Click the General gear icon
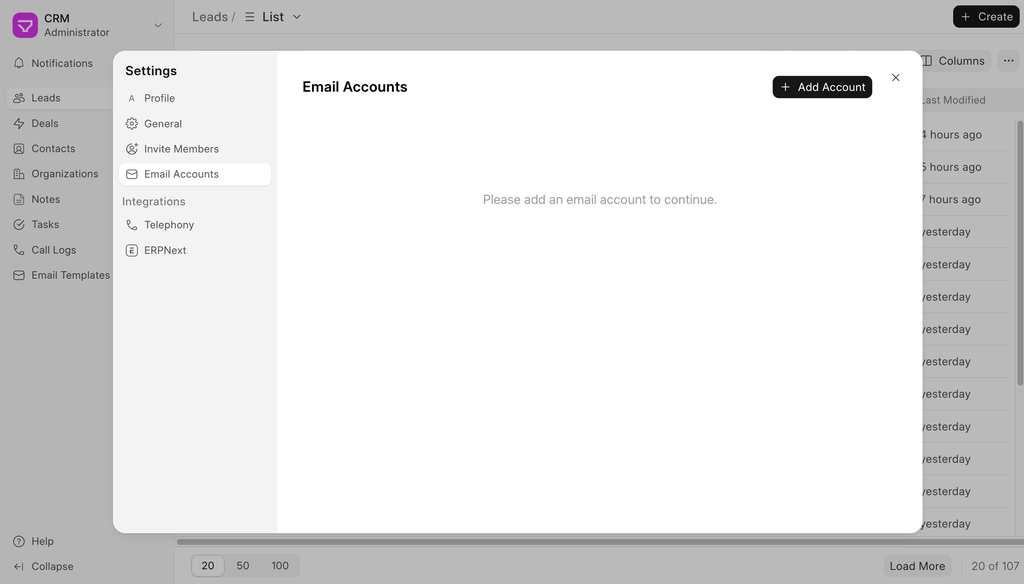The height and width of the screenshot is (584, 1024). point(132,124)
